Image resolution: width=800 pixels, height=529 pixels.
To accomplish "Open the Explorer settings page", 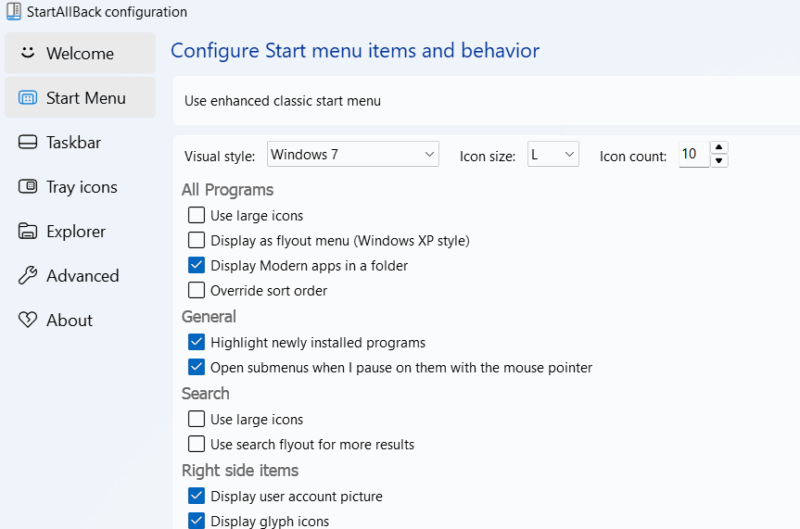I will [x=80, y=231].
